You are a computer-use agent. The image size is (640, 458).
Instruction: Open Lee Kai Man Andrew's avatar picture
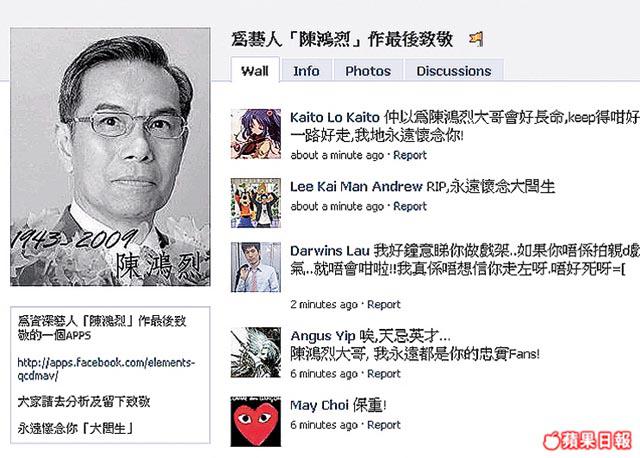pos(256,203)
